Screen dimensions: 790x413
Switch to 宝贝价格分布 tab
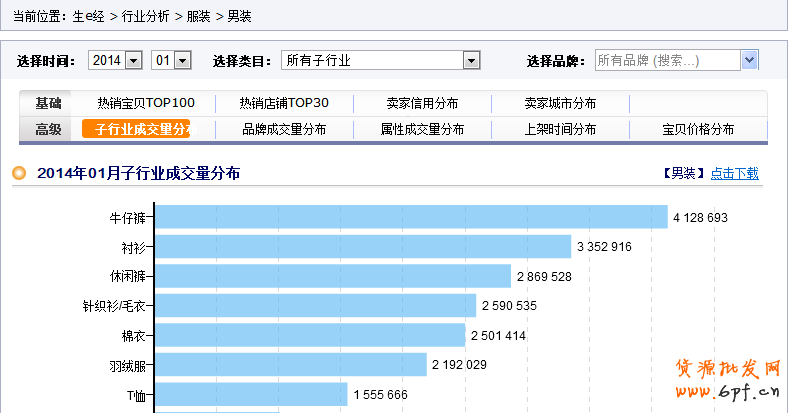pos(698,129)
